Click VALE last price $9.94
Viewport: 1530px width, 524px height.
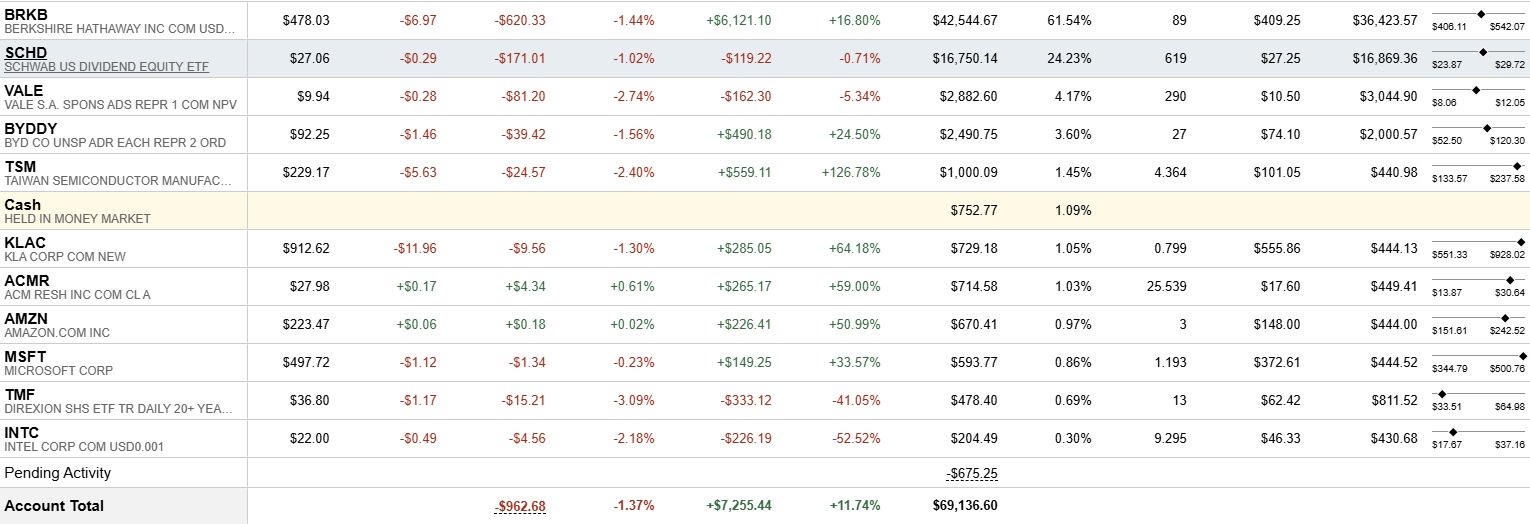point(313,96)
